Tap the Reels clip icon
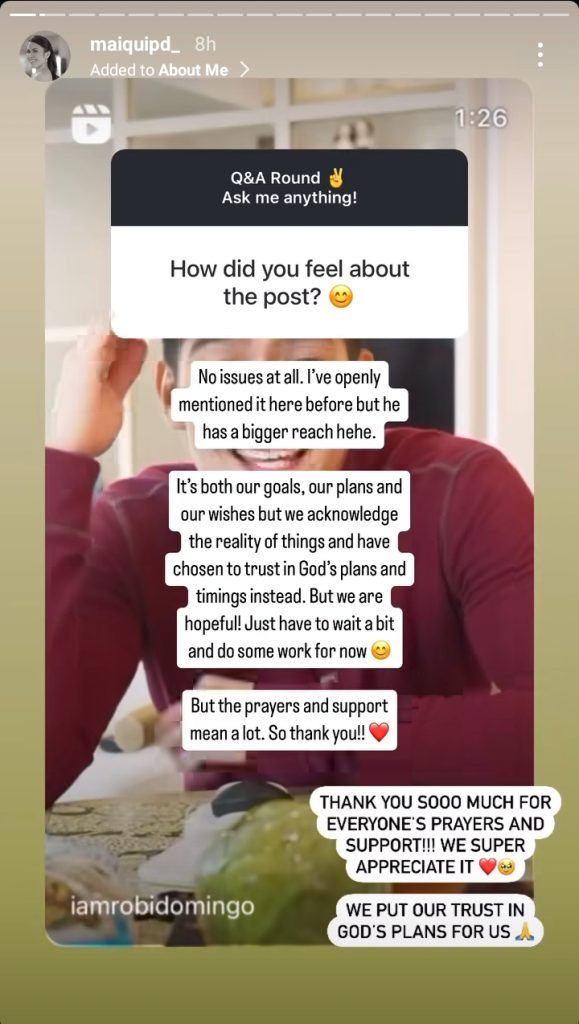The image size is (579, 1024). click(x=91, y=123)
